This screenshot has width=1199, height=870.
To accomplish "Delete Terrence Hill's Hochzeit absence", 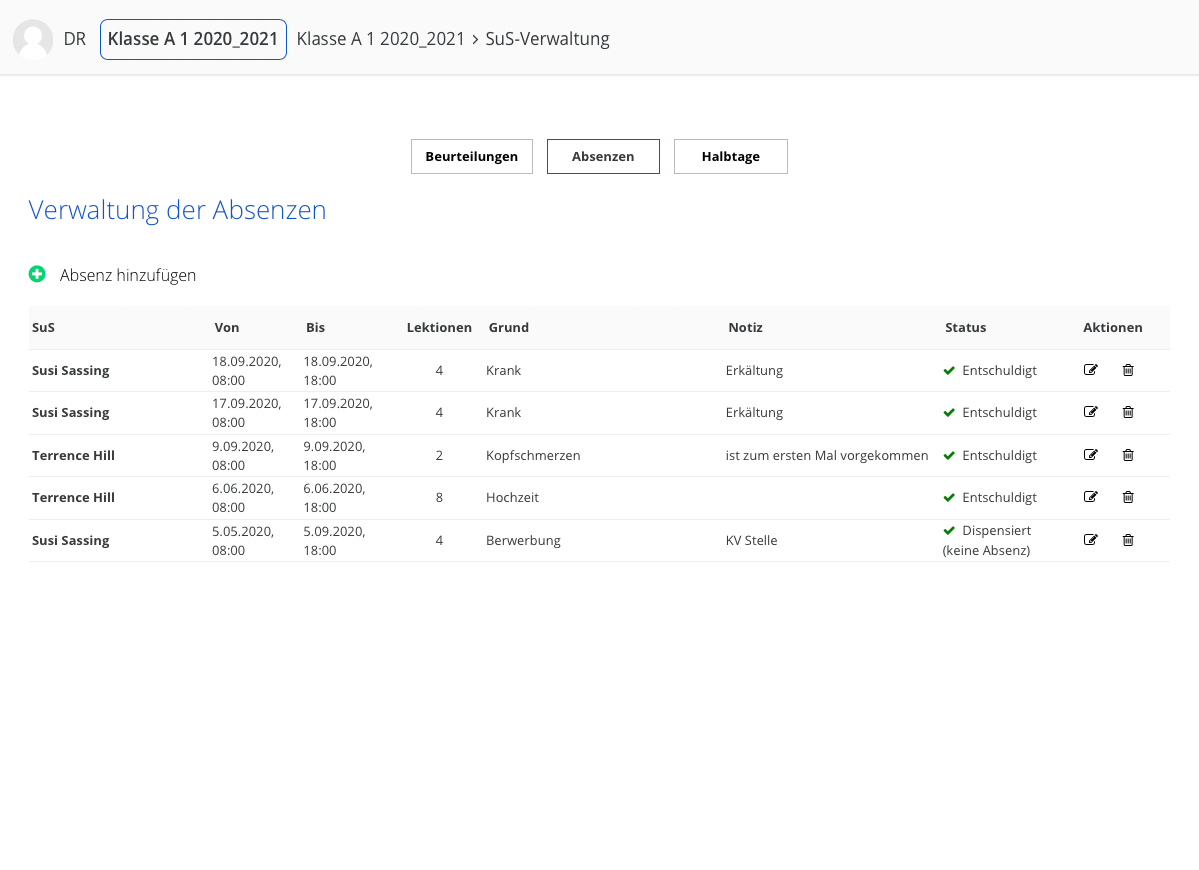I will coord(1128,497).
